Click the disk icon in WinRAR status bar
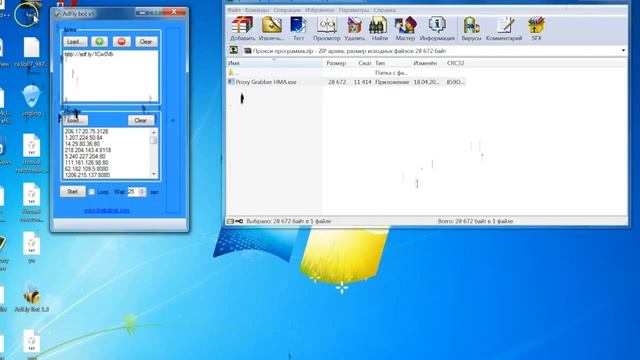This screenshot has height=360, width=640. (230, 221)
